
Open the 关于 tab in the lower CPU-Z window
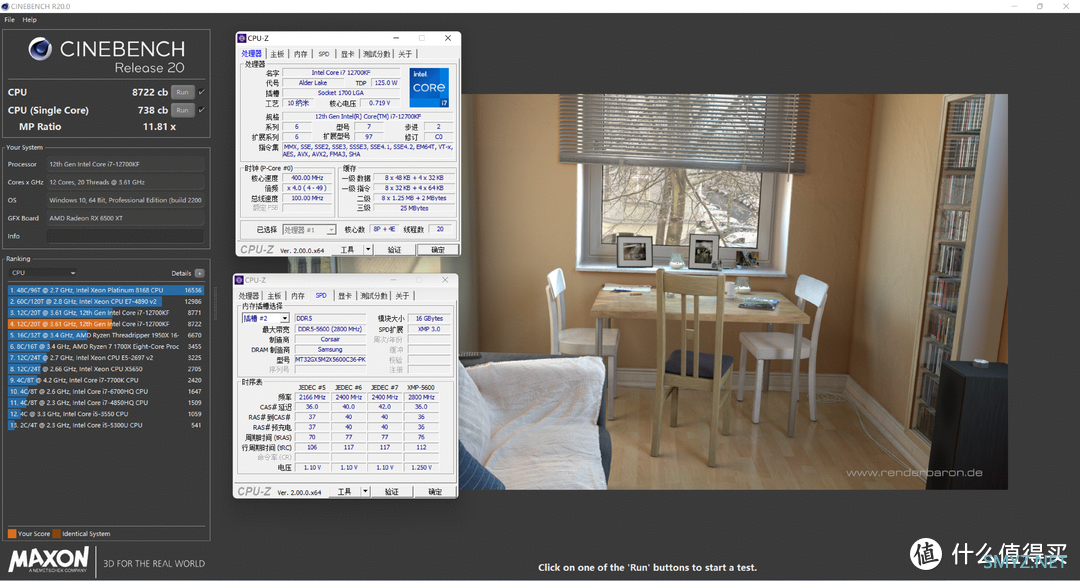[x=402, y=296]
